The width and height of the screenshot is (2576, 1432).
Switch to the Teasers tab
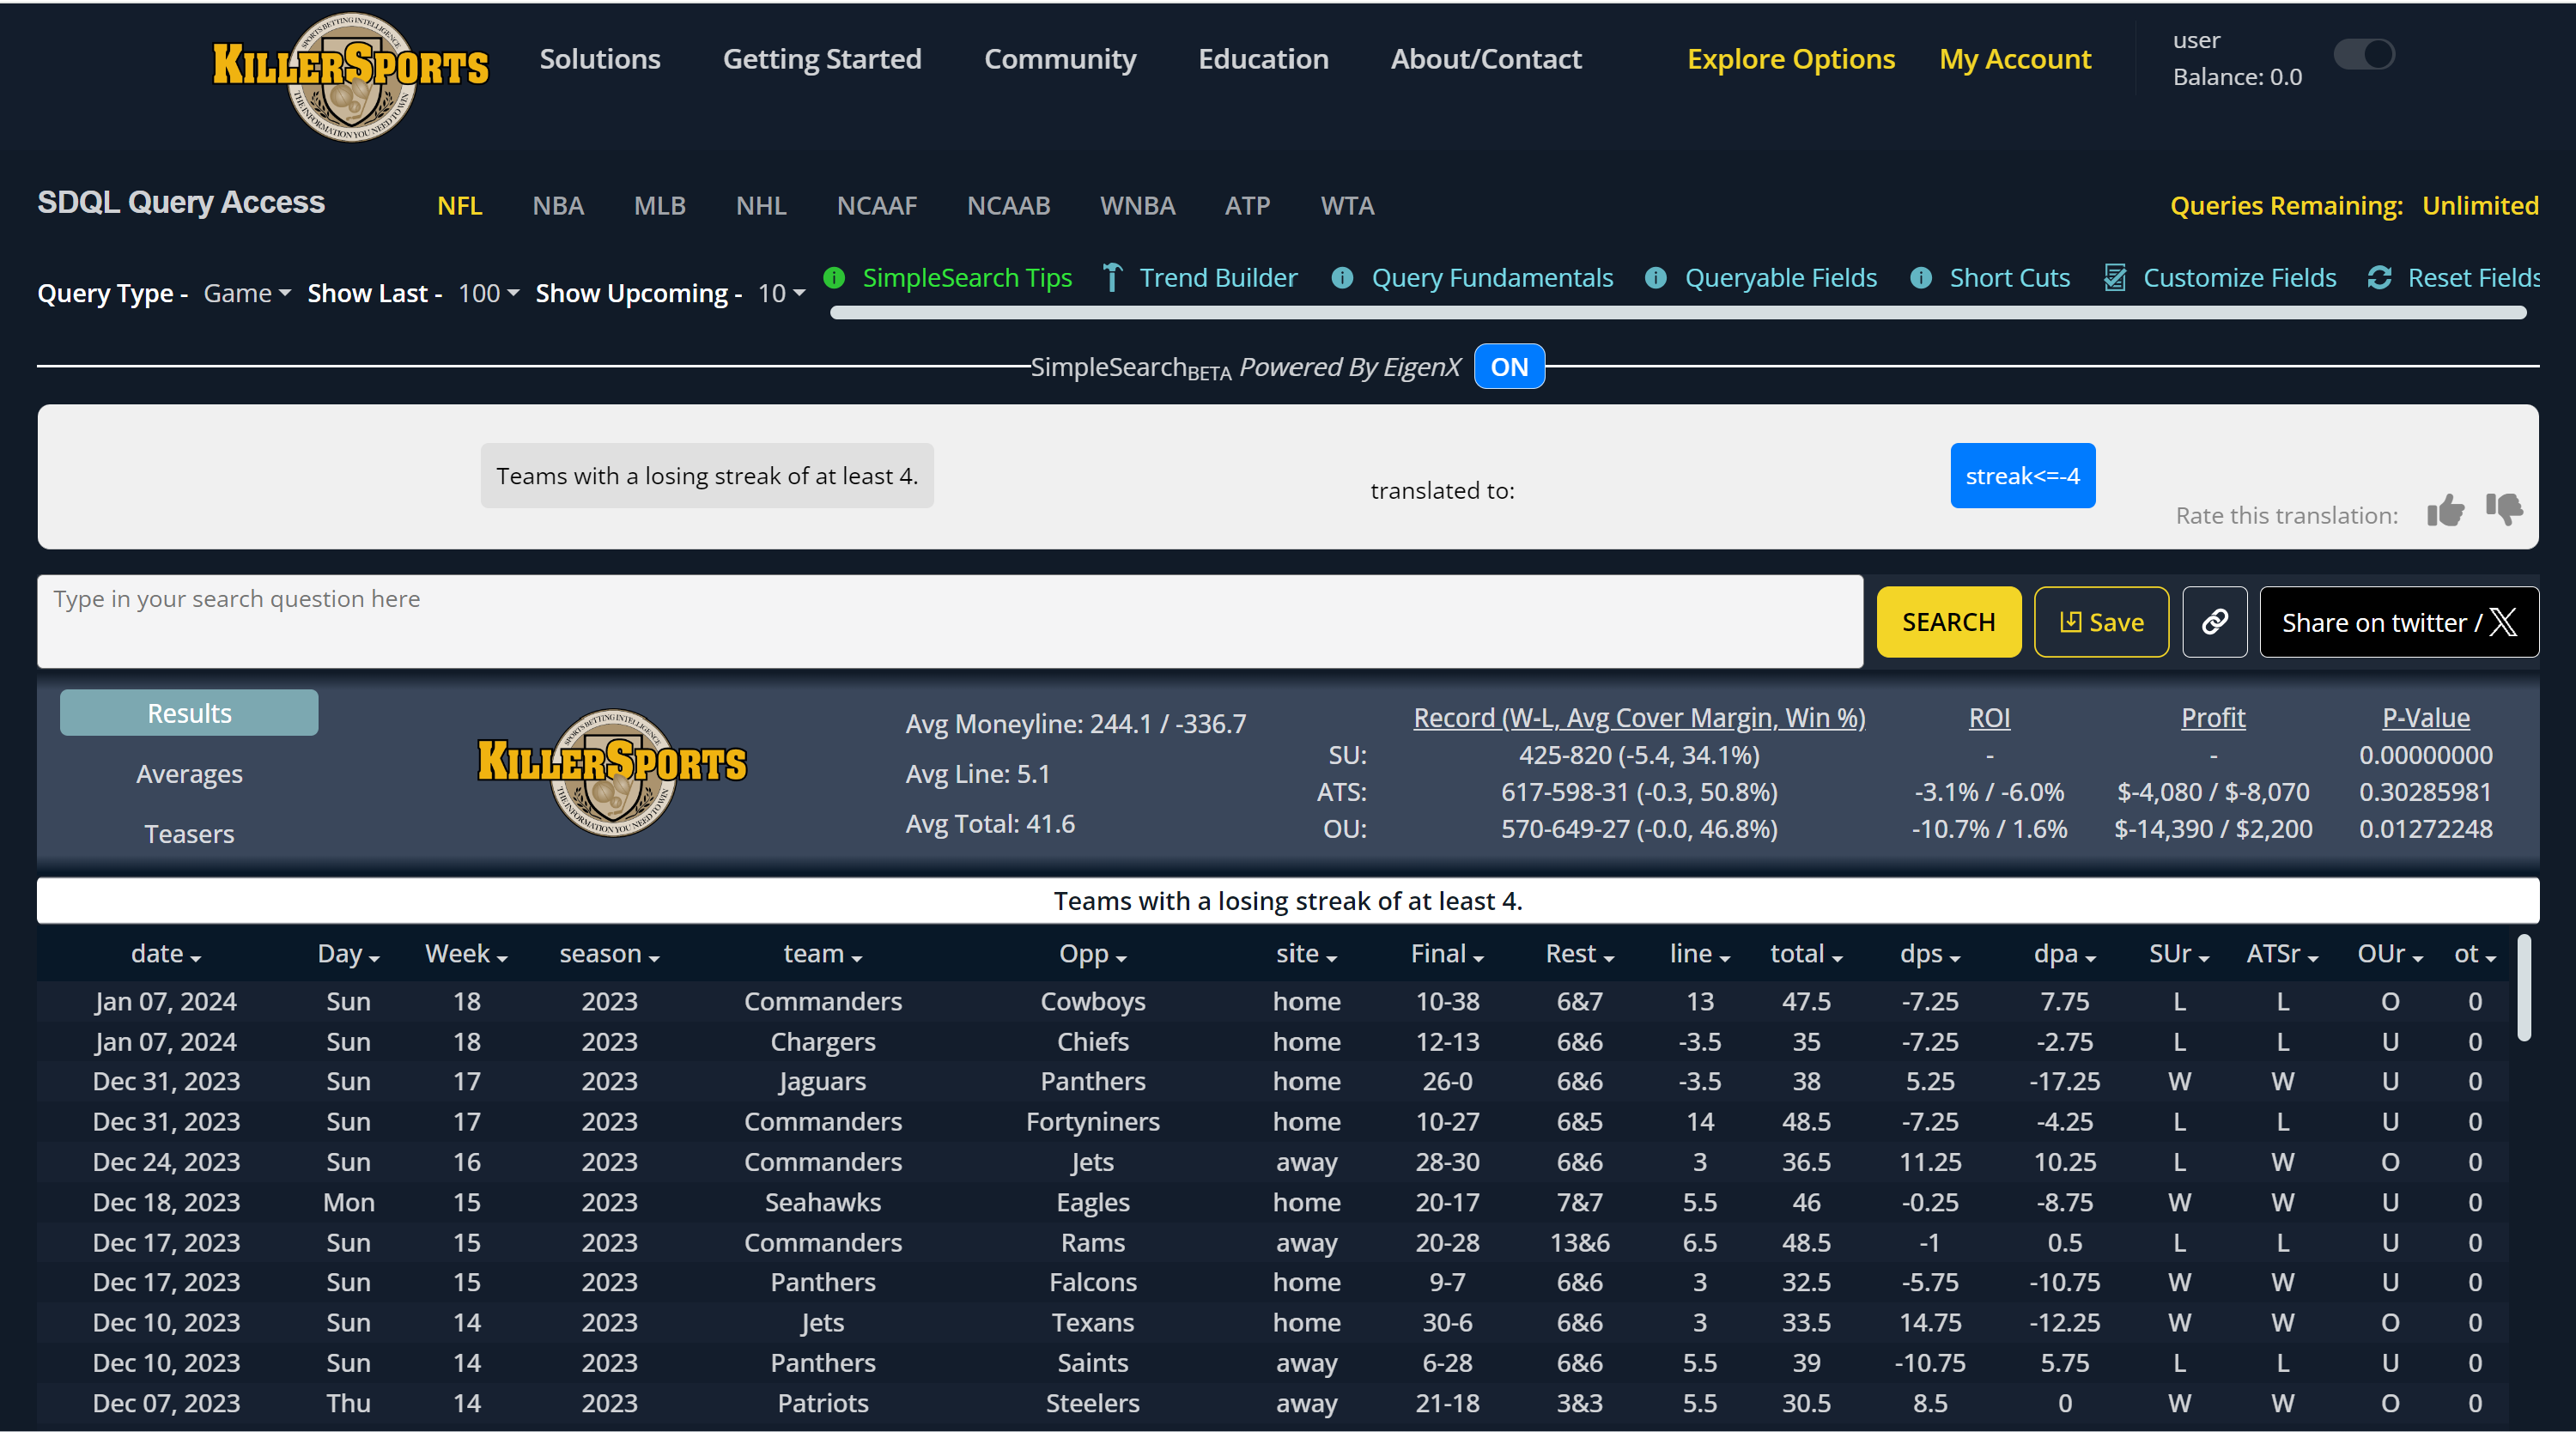[189, 834]
